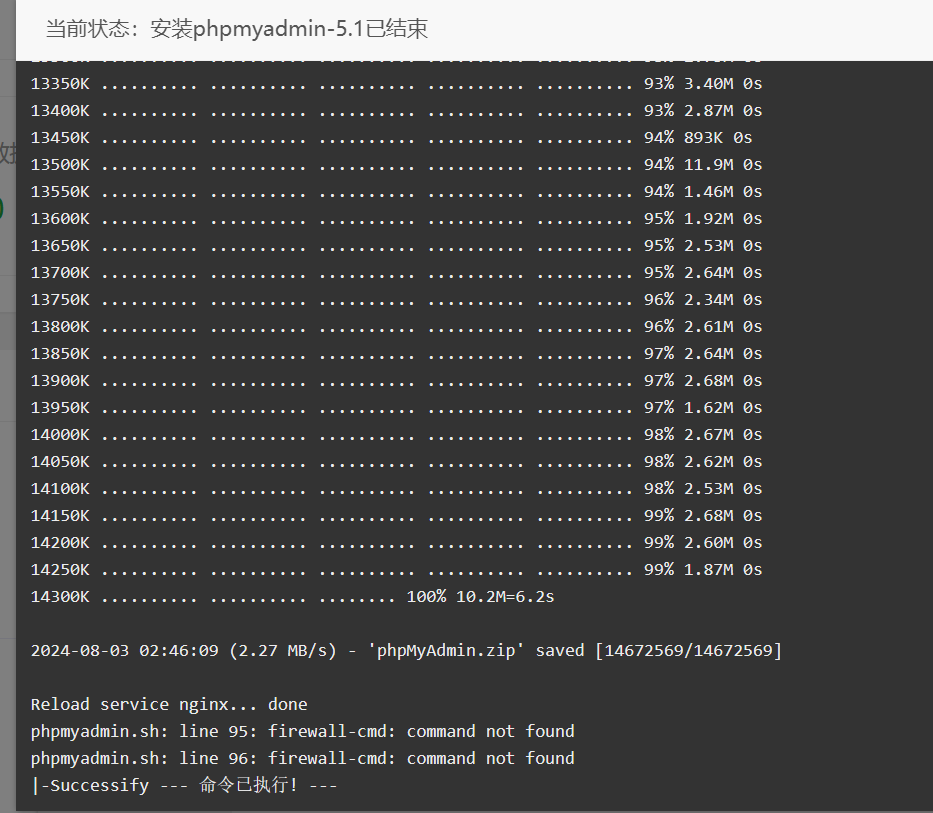This screenshot has height=813, width=933.
Task: Select the log line starting with 13950K
Action: click(x=396, y=408)
